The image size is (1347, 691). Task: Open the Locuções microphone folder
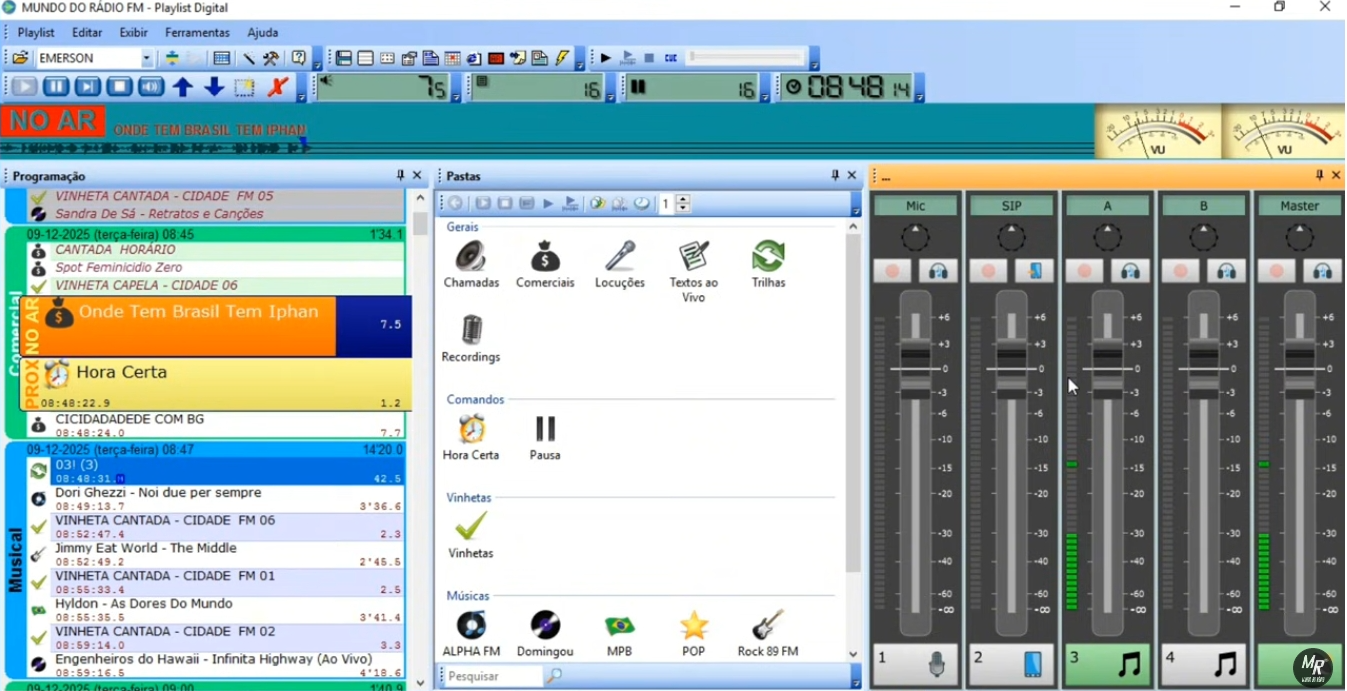[620, 258]
